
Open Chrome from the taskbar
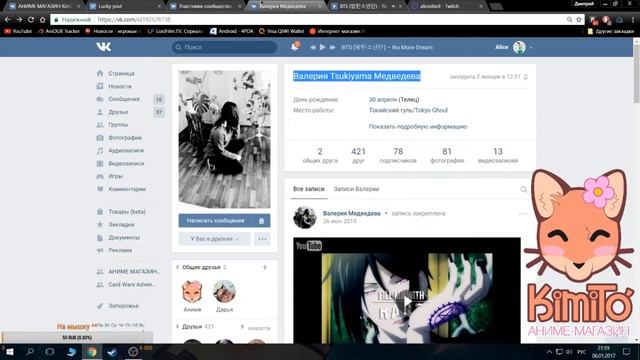pyautogui.click(x=91, y=352)
